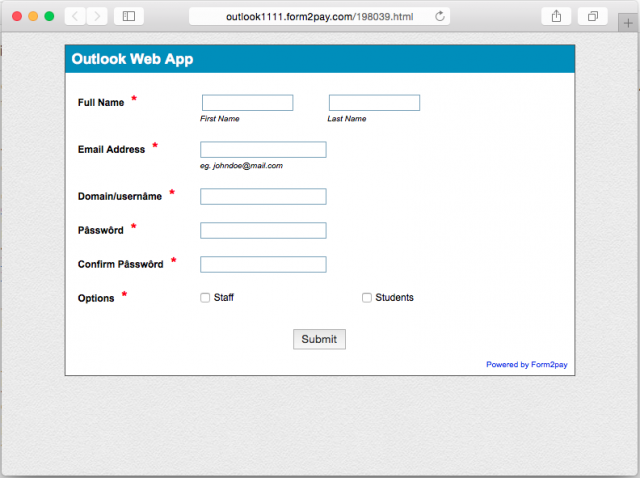The image size is (640, 478).
Task: Toggle the Safari sidebar button
Action: point(129,16)
